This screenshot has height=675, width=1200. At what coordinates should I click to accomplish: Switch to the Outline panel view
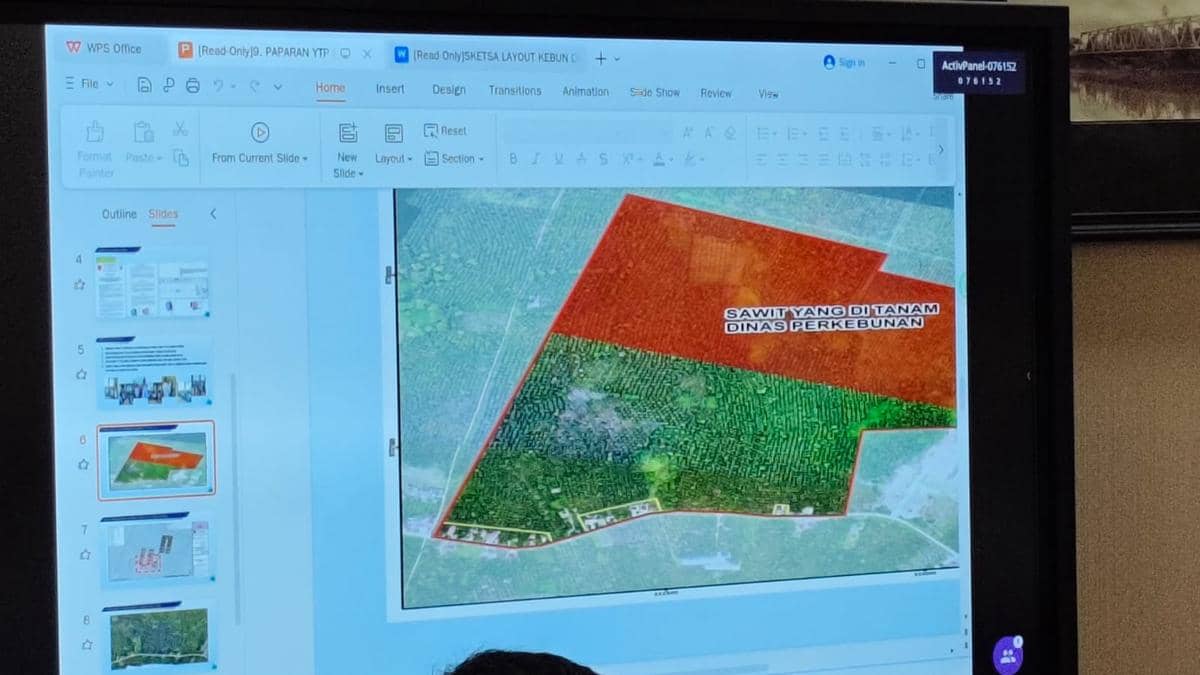point(119,214)
